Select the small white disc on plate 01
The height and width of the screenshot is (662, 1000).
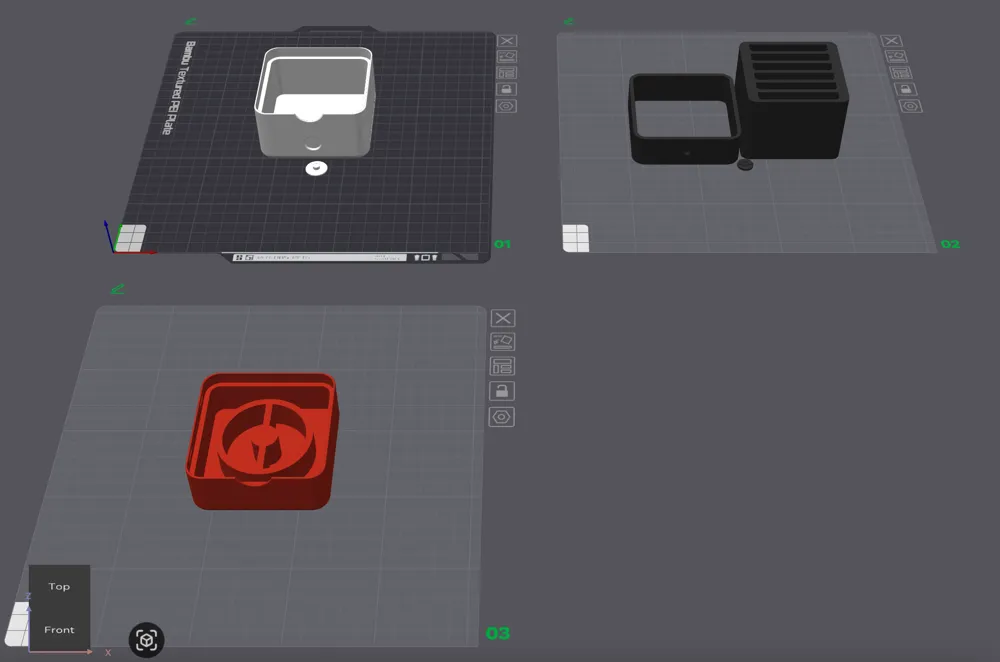(x=316, y=168)
